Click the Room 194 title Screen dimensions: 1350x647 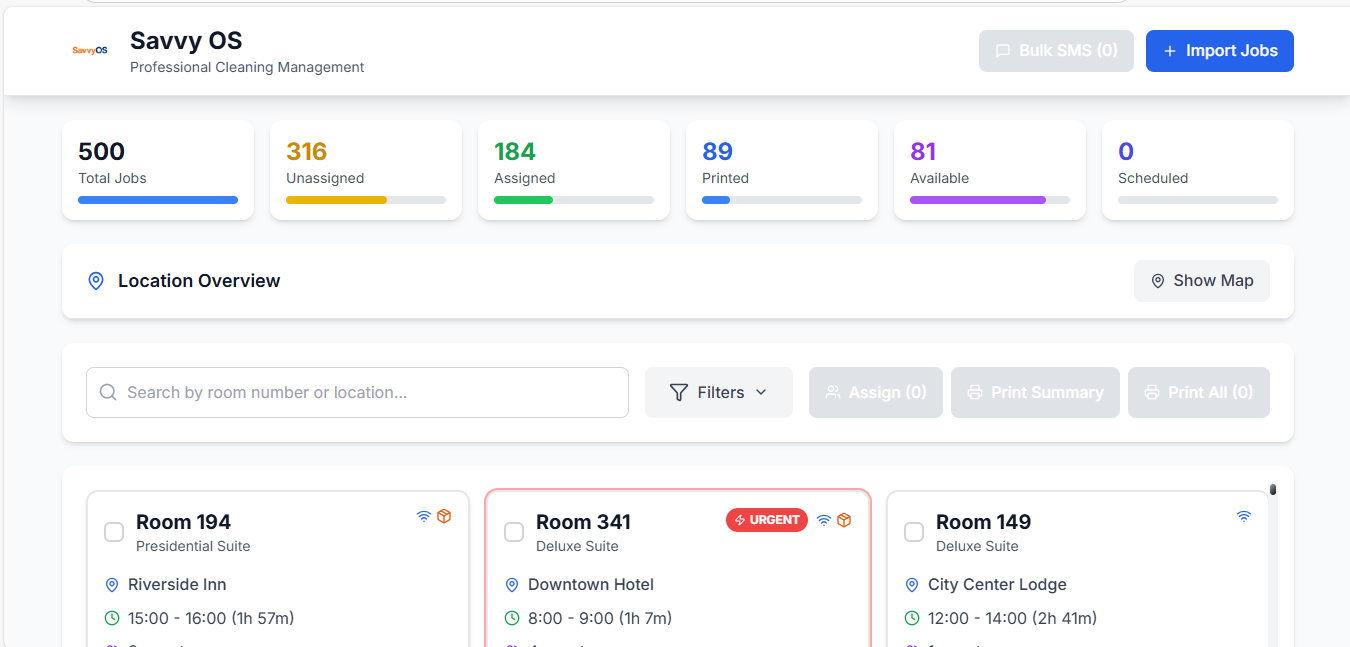pos(183,522)
